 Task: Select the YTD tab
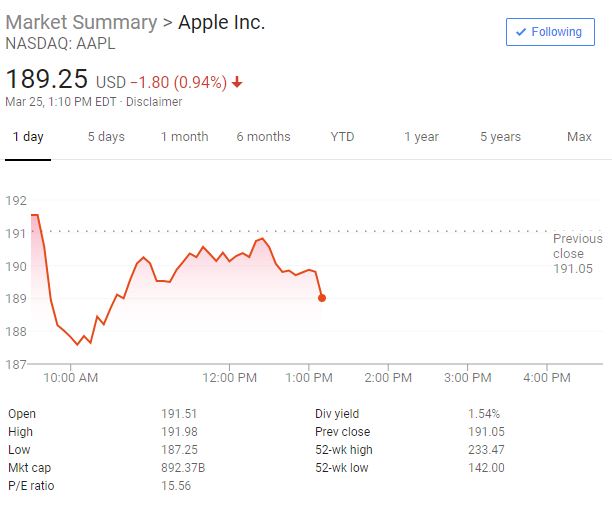click(342, 137)
